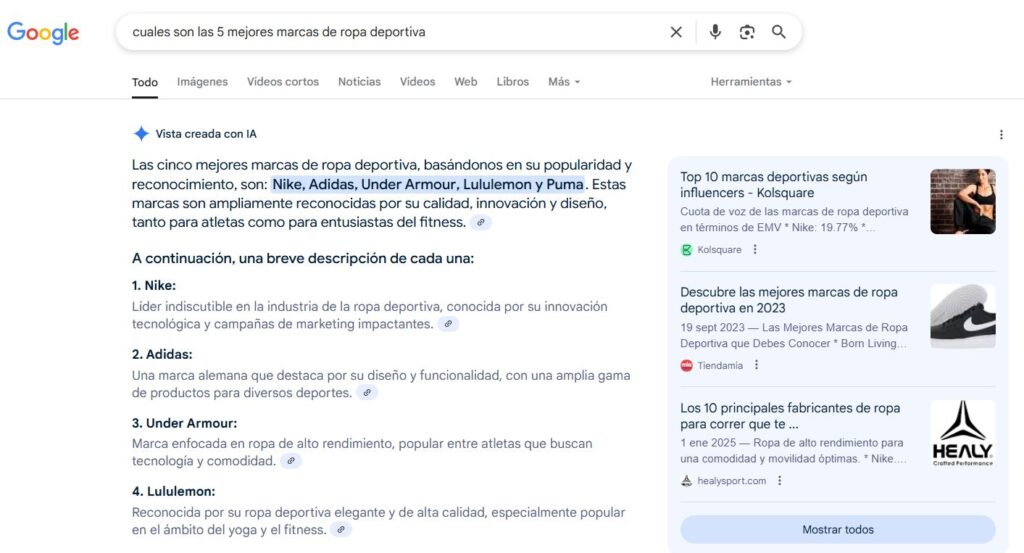The image size is (1024, 553).
Task: Select the Todo tab
Action: pyautogui.click(x=145, y=82)
